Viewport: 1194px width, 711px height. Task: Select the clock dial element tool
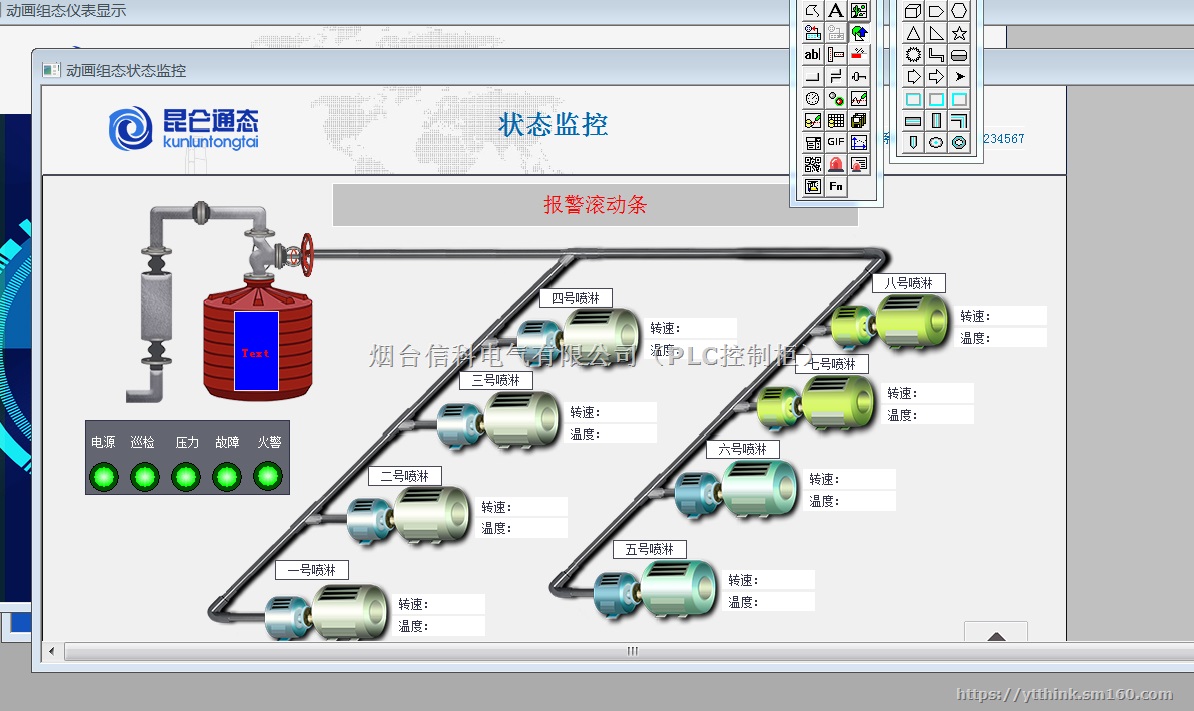[x=813, y=97]
